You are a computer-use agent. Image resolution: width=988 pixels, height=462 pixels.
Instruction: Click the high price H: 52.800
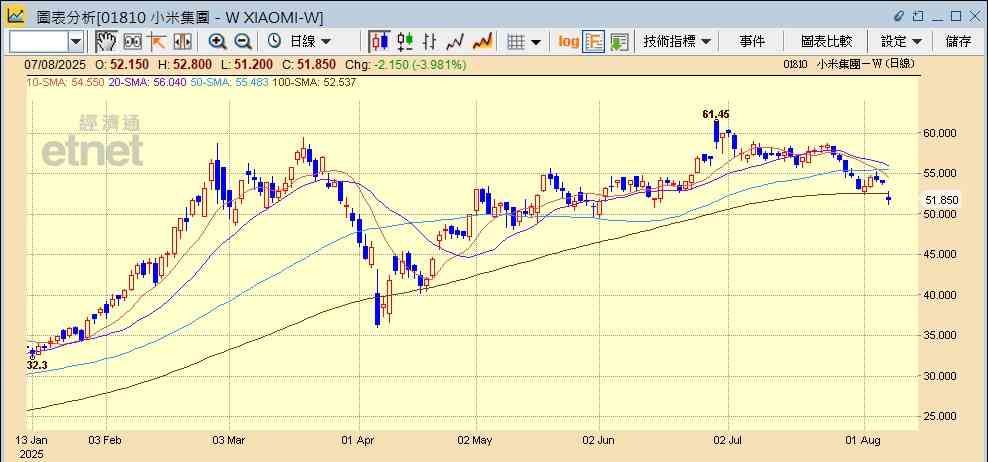click(185, 64)
